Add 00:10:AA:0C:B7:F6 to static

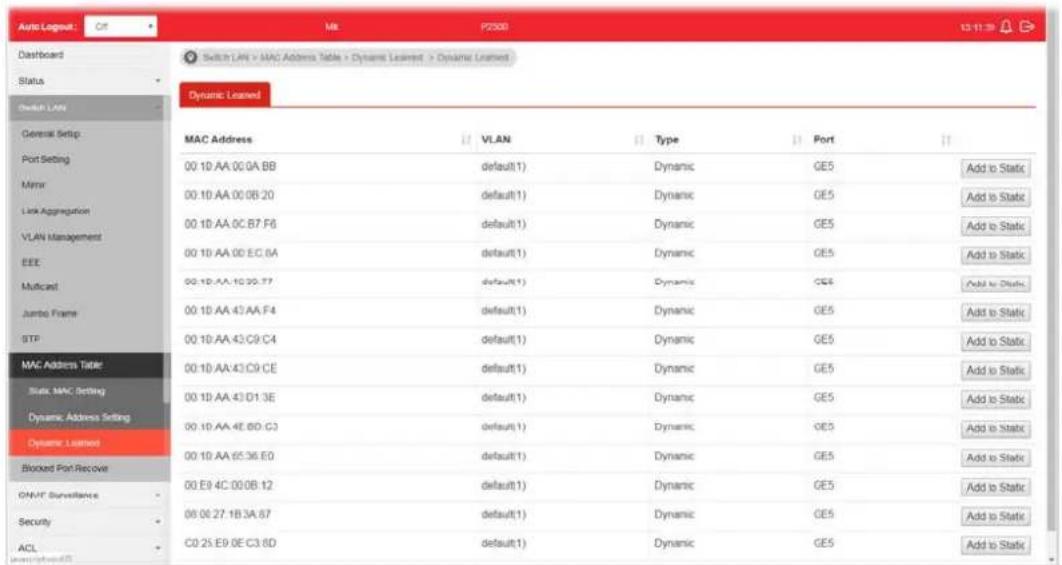(995, 226)
